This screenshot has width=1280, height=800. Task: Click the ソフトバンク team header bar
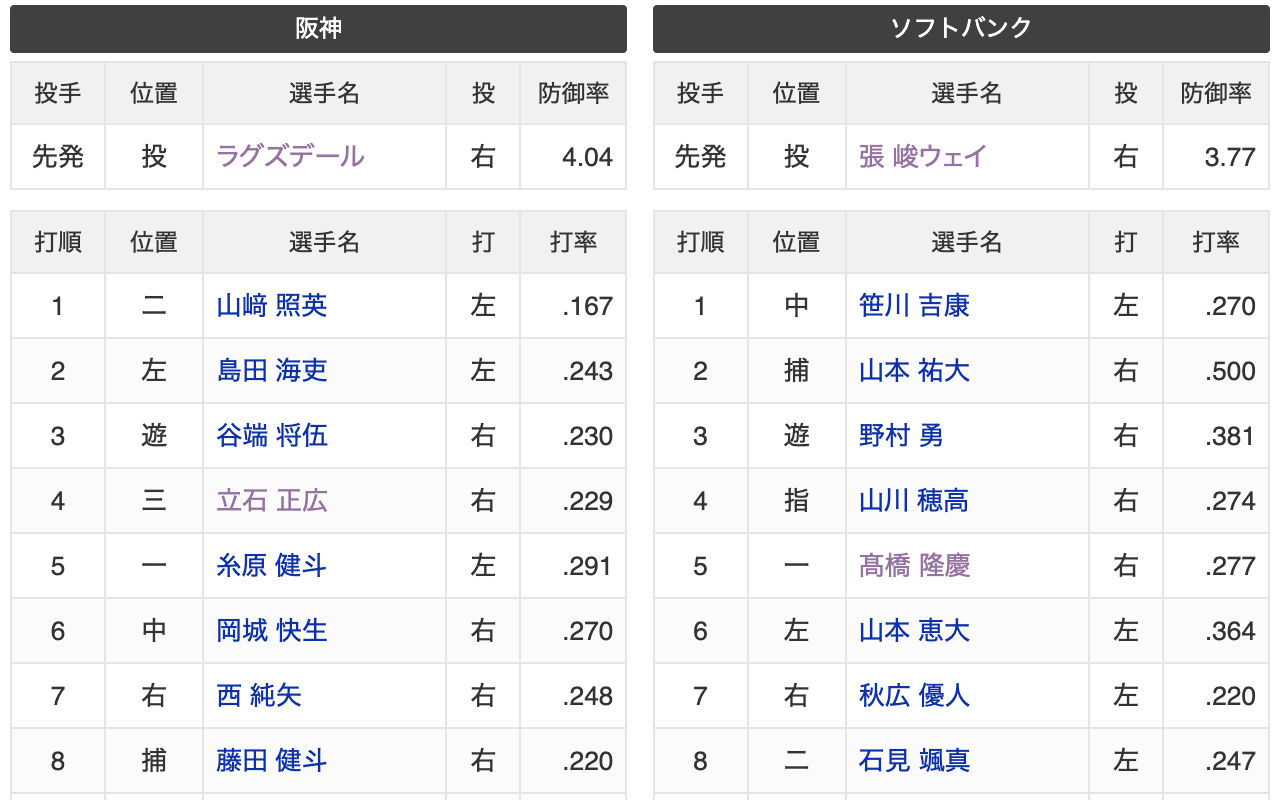click(961, 29)
